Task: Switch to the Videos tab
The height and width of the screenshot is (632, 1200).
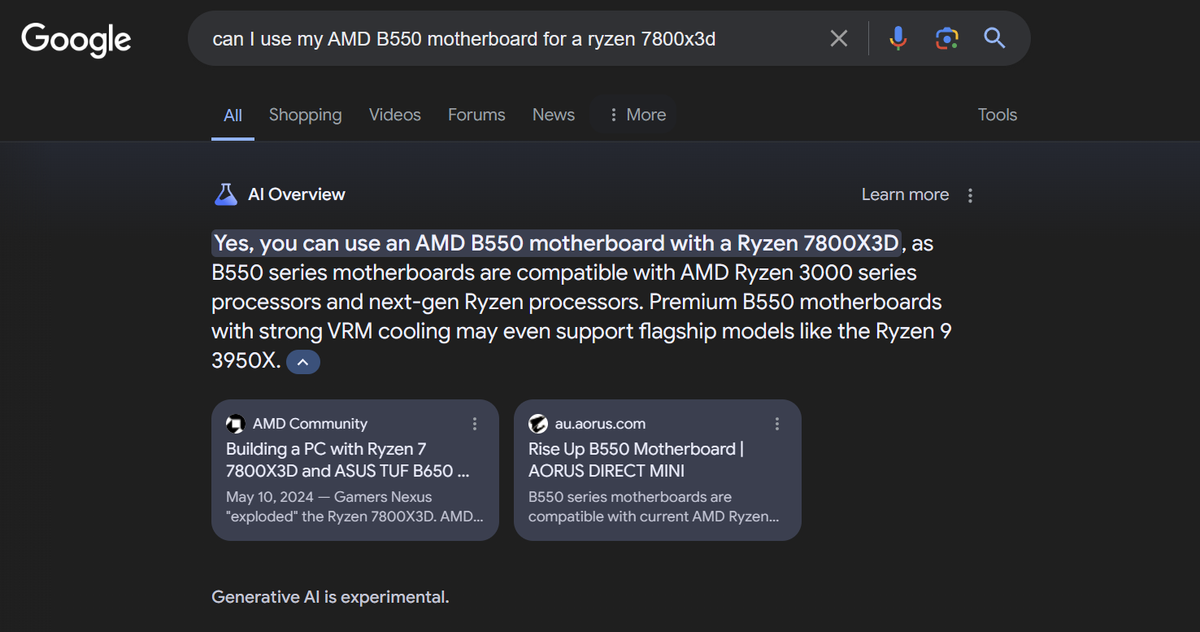Action: pos(394,114)
